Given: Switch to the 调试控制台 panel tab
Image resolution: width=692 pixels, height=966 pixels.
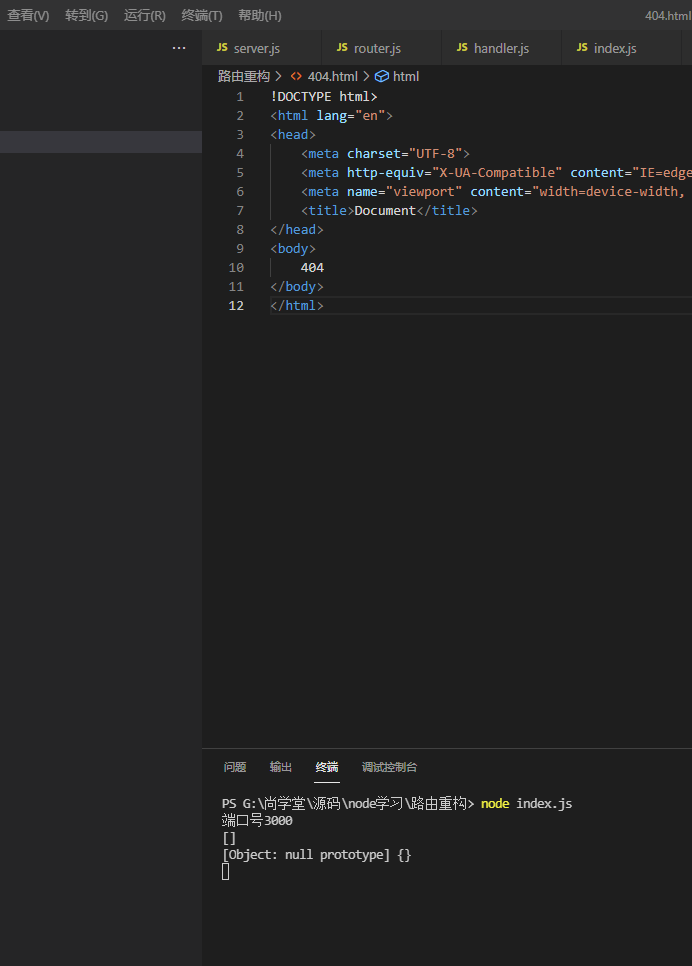Looking at the screenshot, I should coord(389,767).
